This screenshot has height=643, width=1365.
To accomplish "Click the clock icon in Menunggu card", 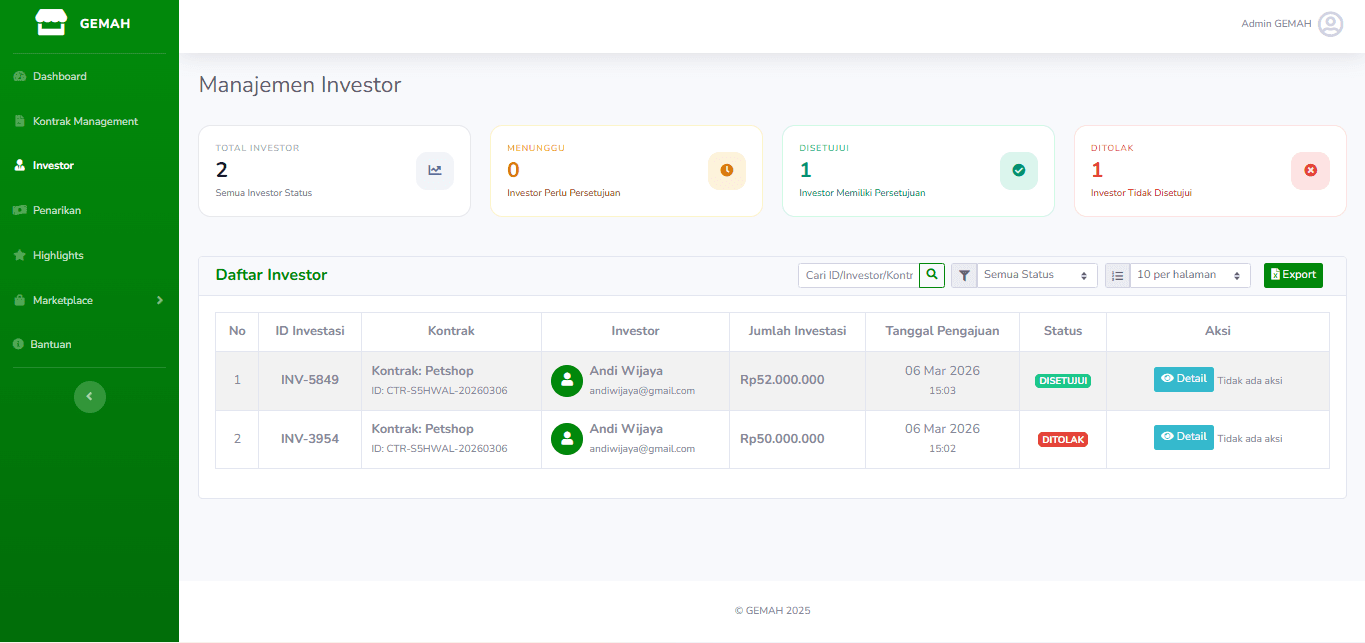I will 727,171.
